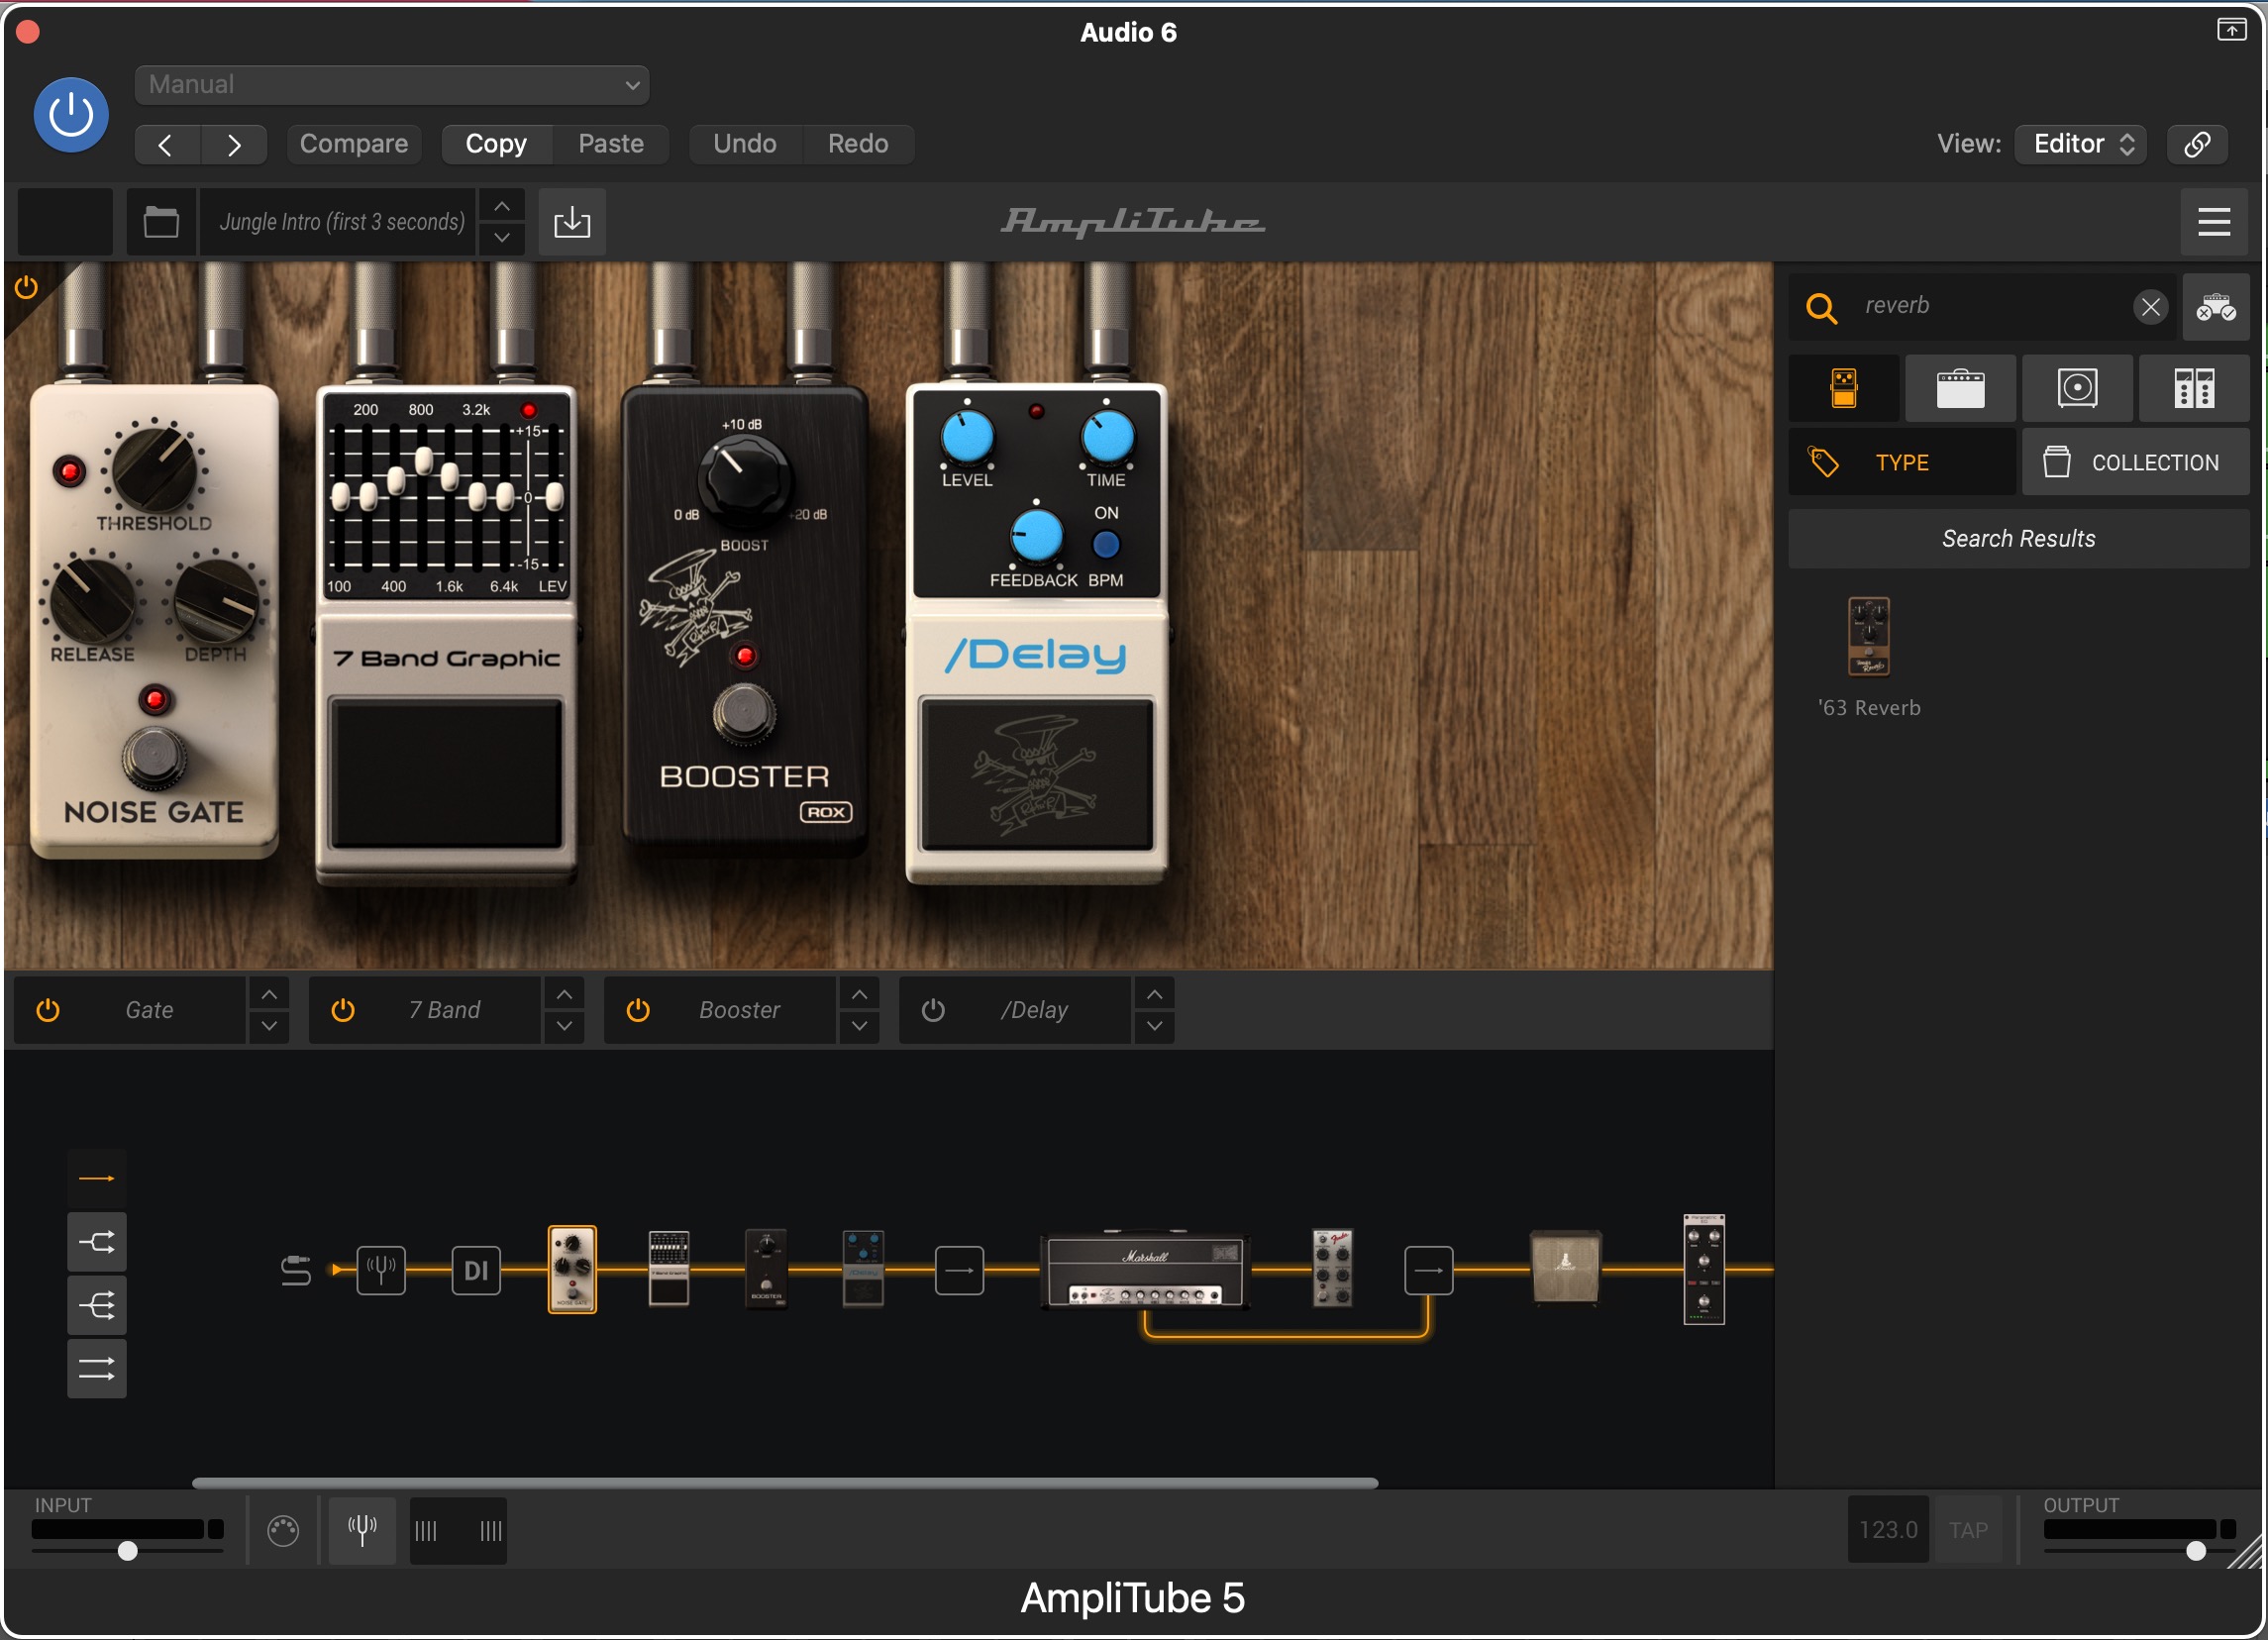This screenshot has height=1640, width=2268.
Task: Step preset up arrow beside Jungle Intro
Action: tap(502, 206)
